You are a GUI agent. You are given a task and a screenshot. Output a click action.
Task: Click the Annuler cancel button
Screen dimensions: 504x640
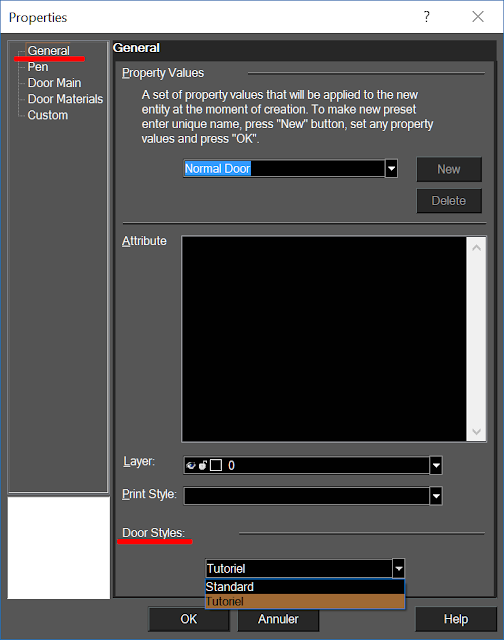click(278, 619)
